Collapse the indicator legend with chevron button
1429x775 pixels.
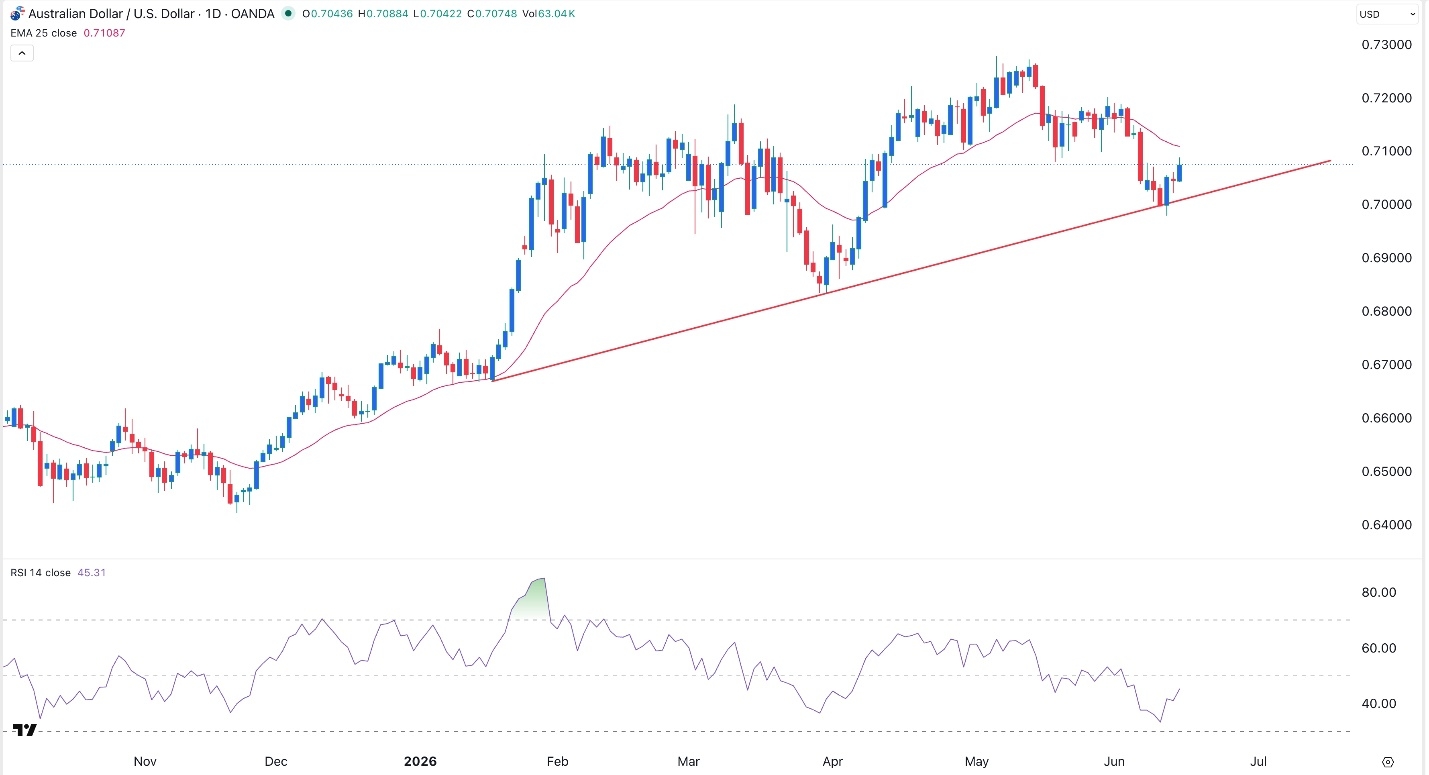[22, 53]
